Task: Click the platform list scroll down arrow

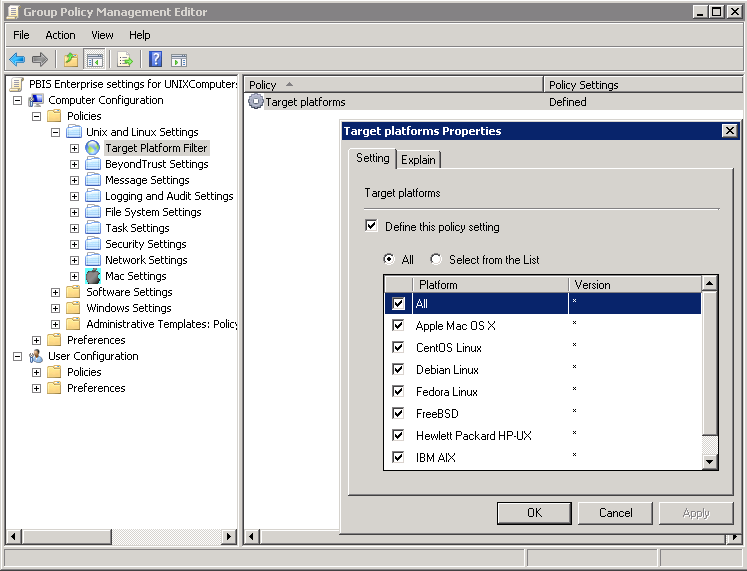Action: [x=709, y=461]
